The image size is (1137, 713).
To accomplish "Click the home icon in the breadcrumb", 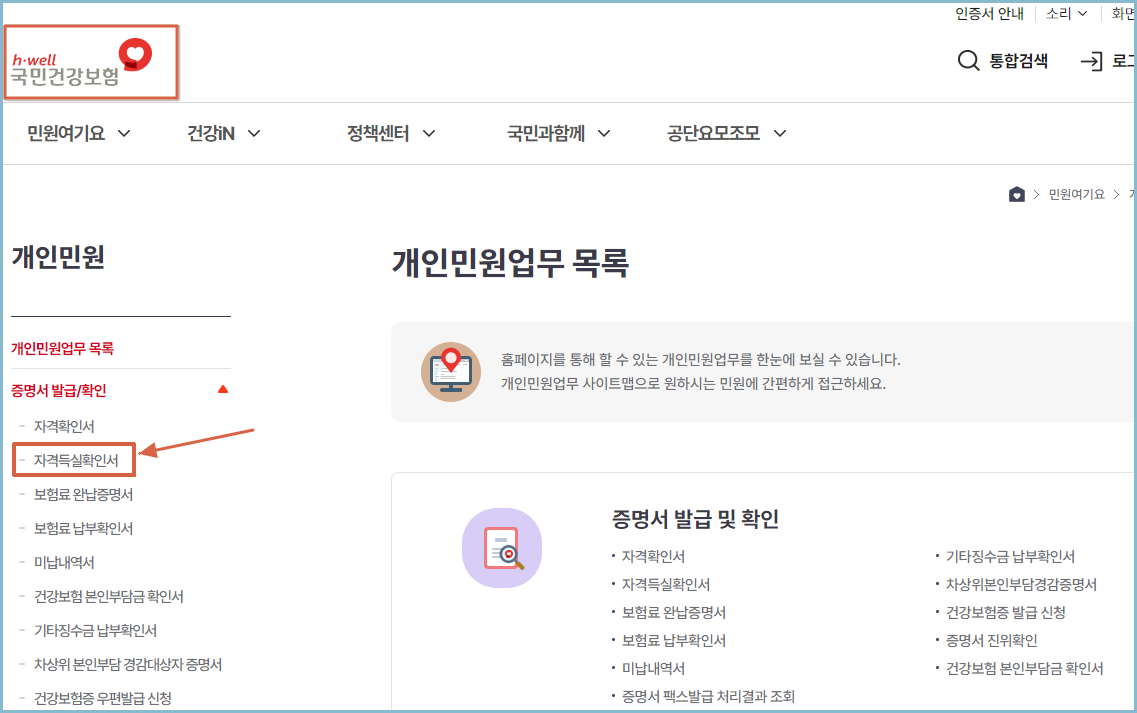I will [x=1017, y=194].
